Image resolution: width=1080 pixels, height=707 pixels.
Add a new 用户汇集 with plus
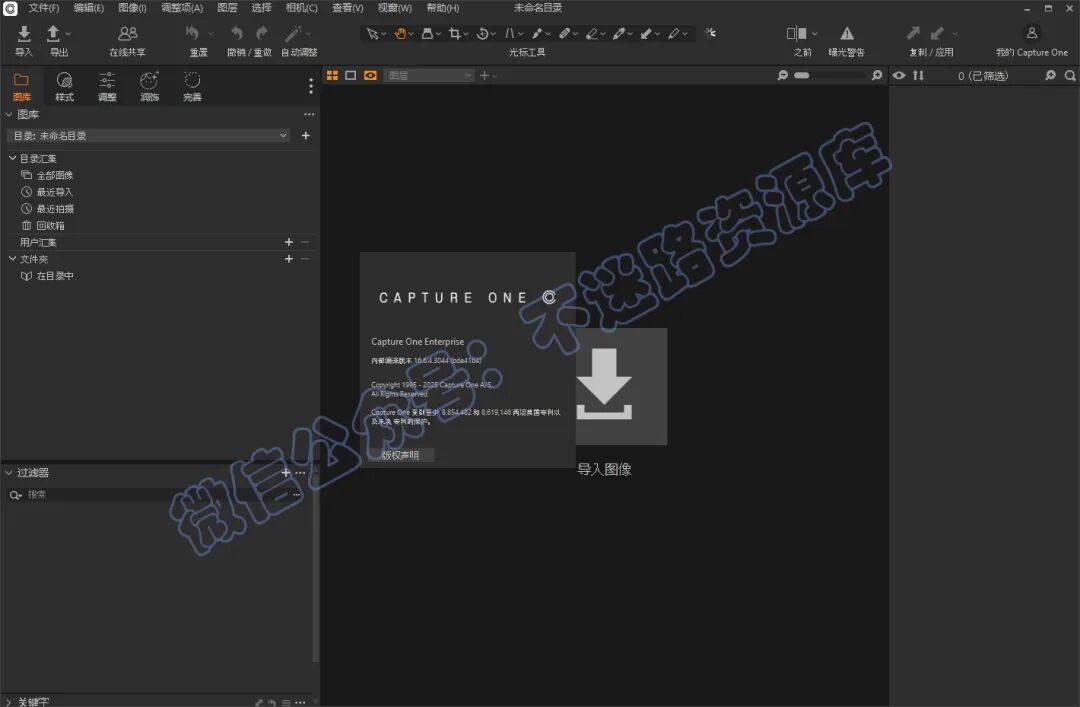[289, 242]
